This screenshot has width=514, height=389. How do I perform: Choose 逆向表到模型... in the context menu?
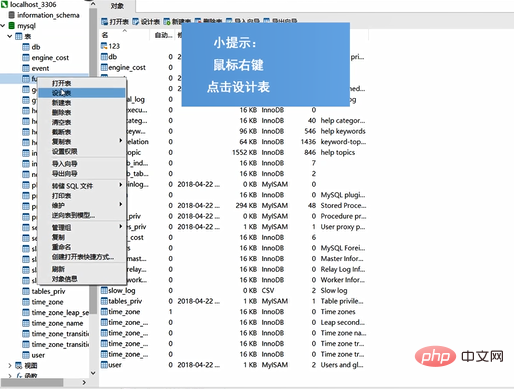[82, 215]
